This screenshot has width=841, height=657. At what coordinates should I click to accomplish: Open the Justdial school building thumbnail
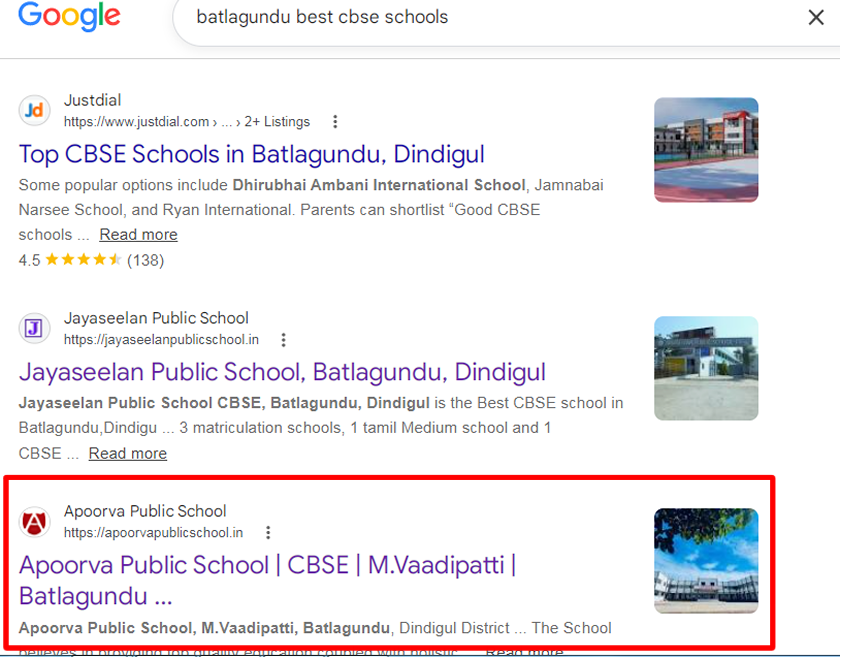coord(706,150)
